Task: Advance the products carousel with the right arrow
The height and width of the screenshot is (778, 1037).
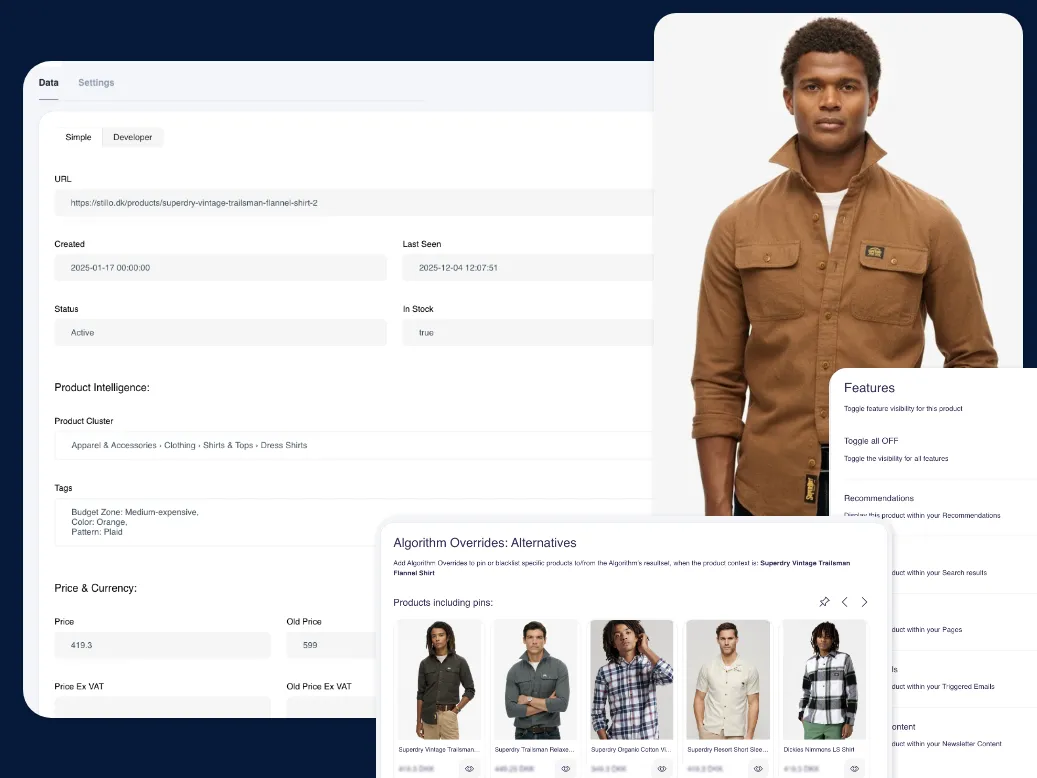Action: click(865, 601)
